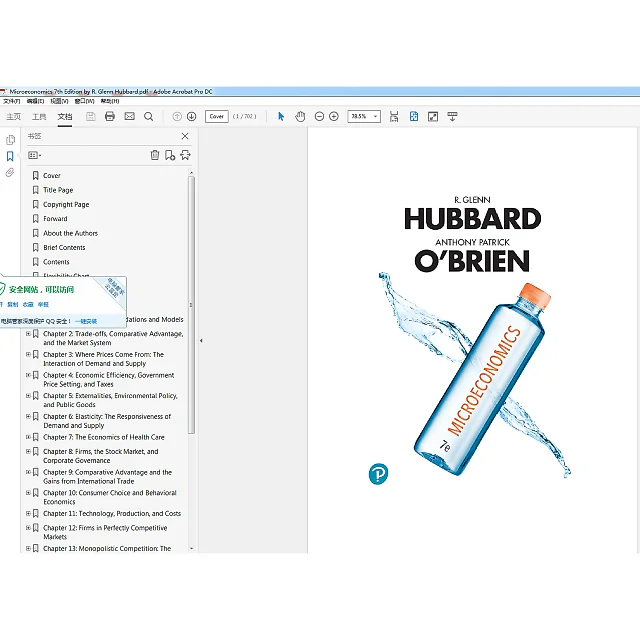
Task: Expand the Chapter 12 bookmark
Action: click(x=28, y=528)
